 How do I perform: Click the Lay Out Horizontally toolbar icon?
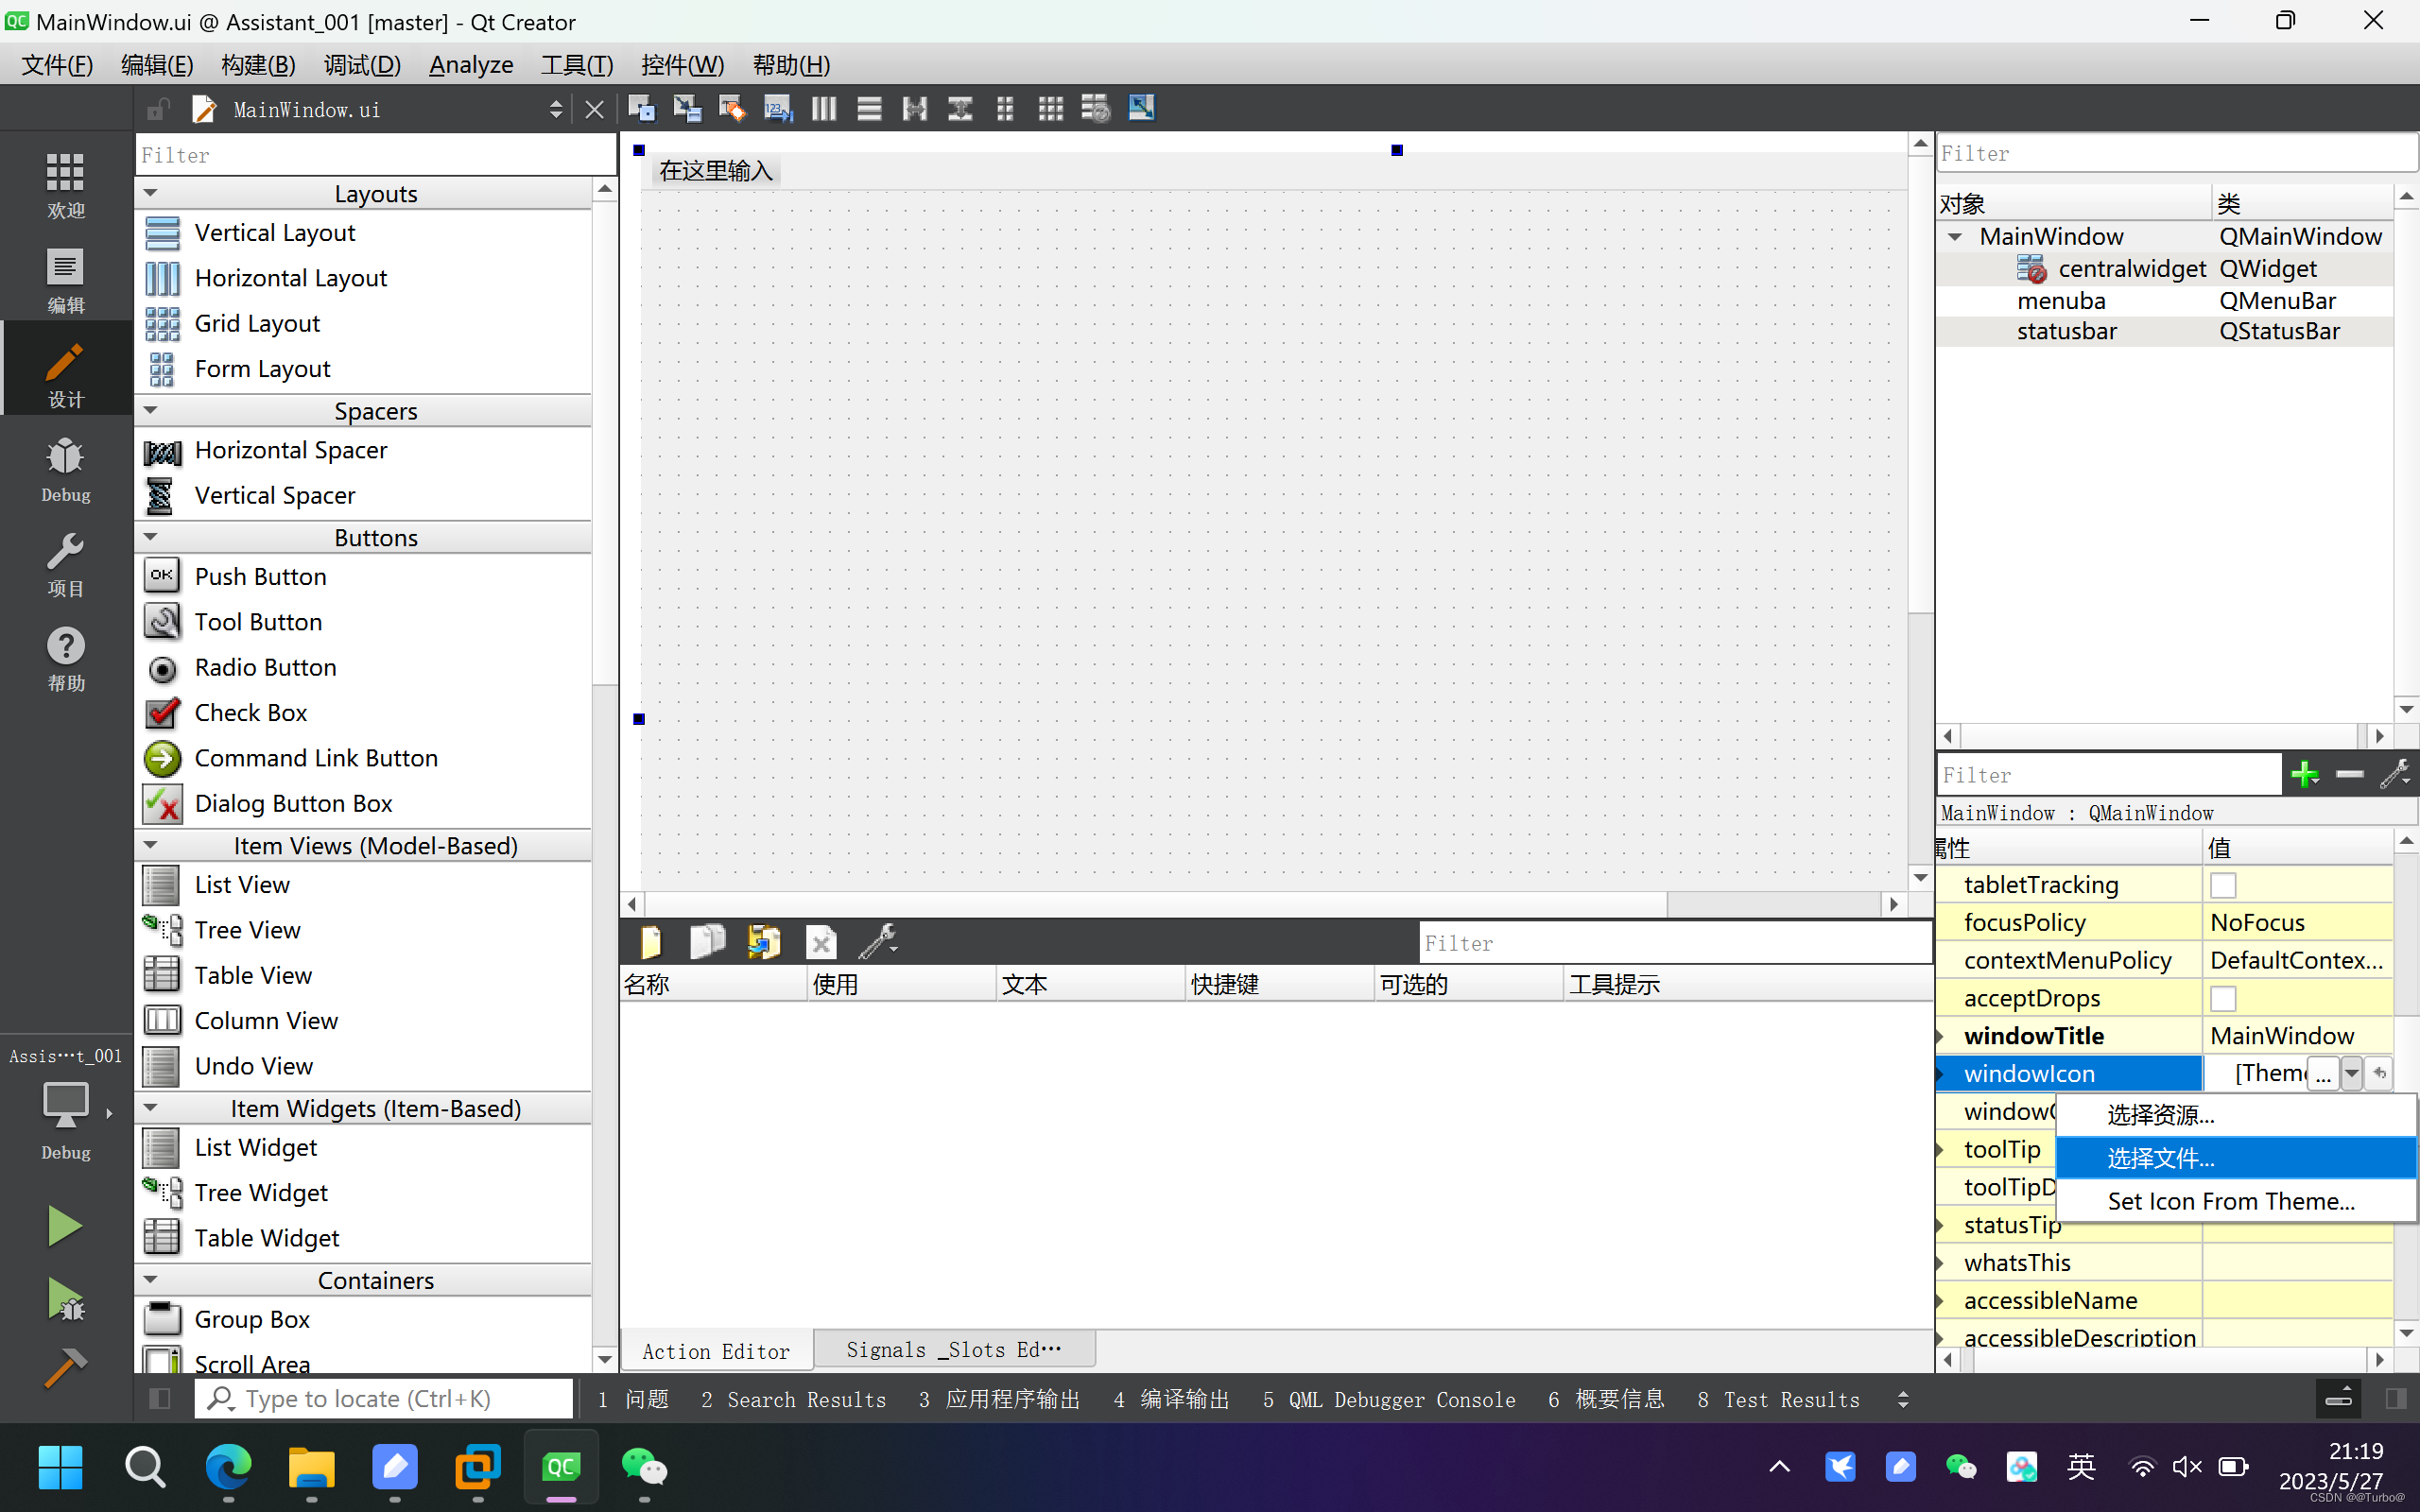click(x=824, y=109)
